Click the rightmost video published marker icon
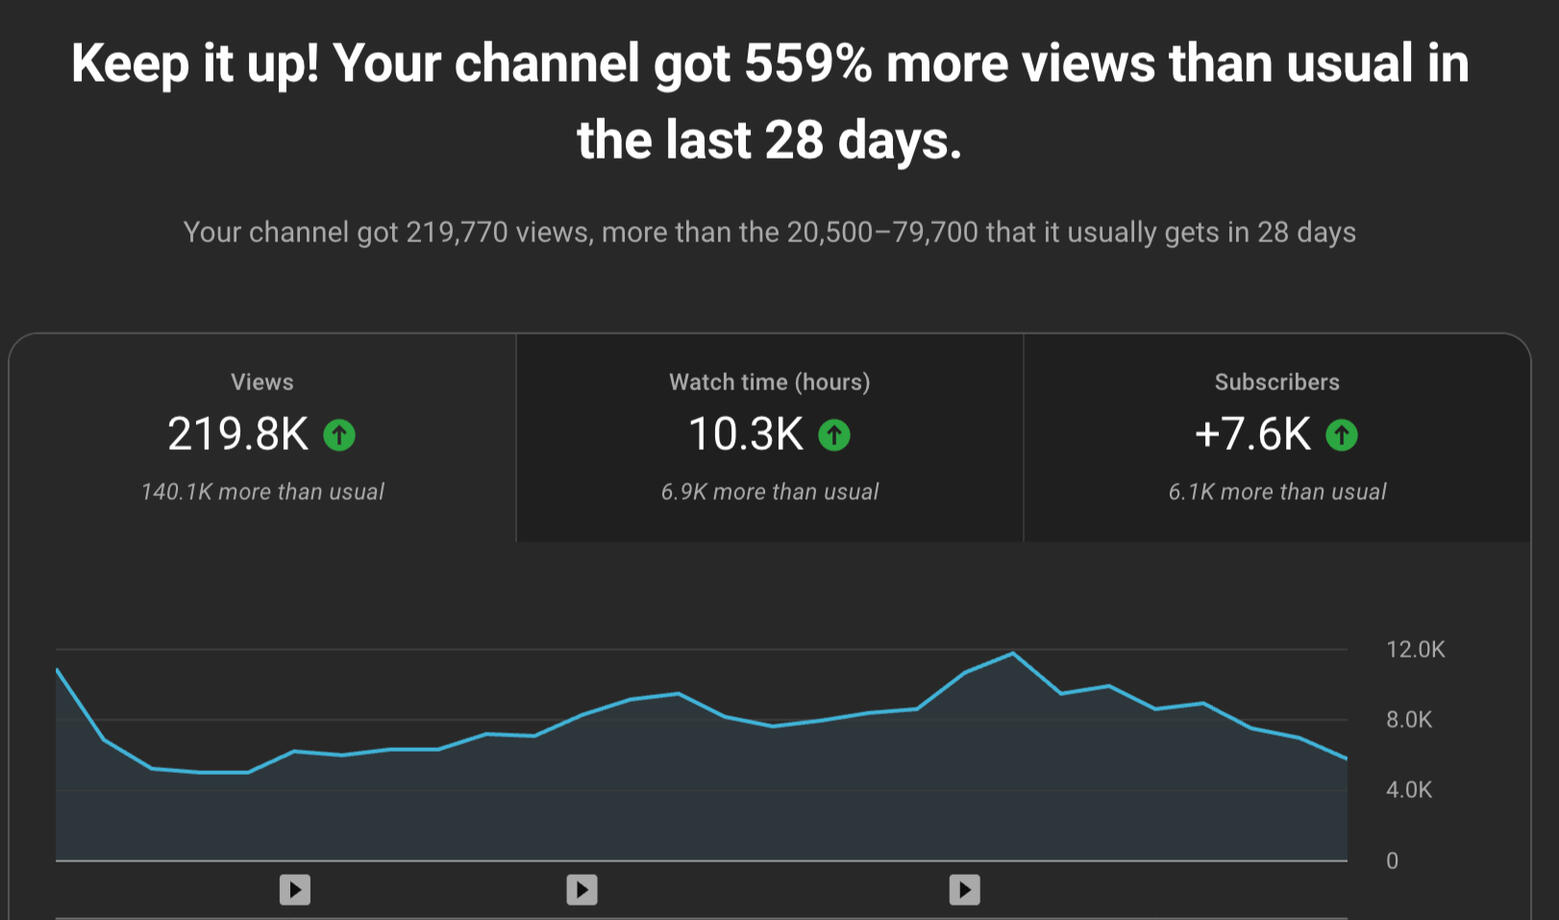This screenshot has width=1559, height=920. tap(964, 889)
